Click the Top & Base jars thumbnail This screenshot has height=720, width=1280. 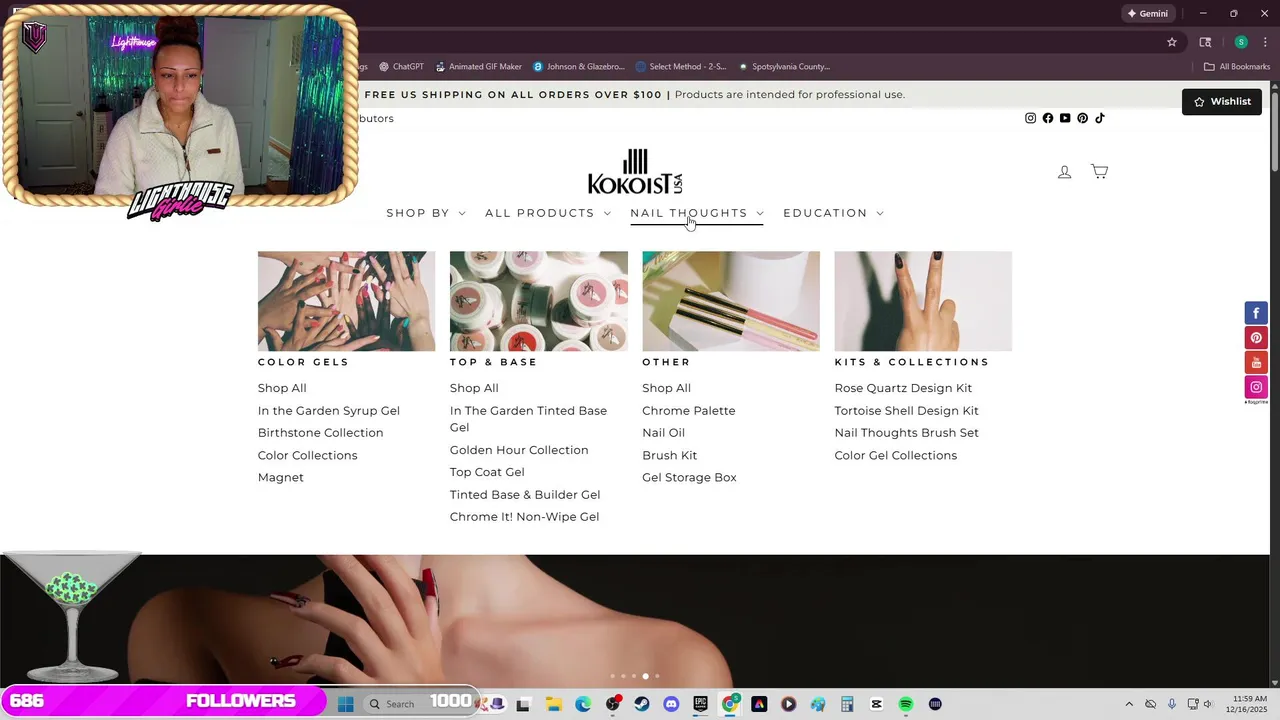point(539,301)
